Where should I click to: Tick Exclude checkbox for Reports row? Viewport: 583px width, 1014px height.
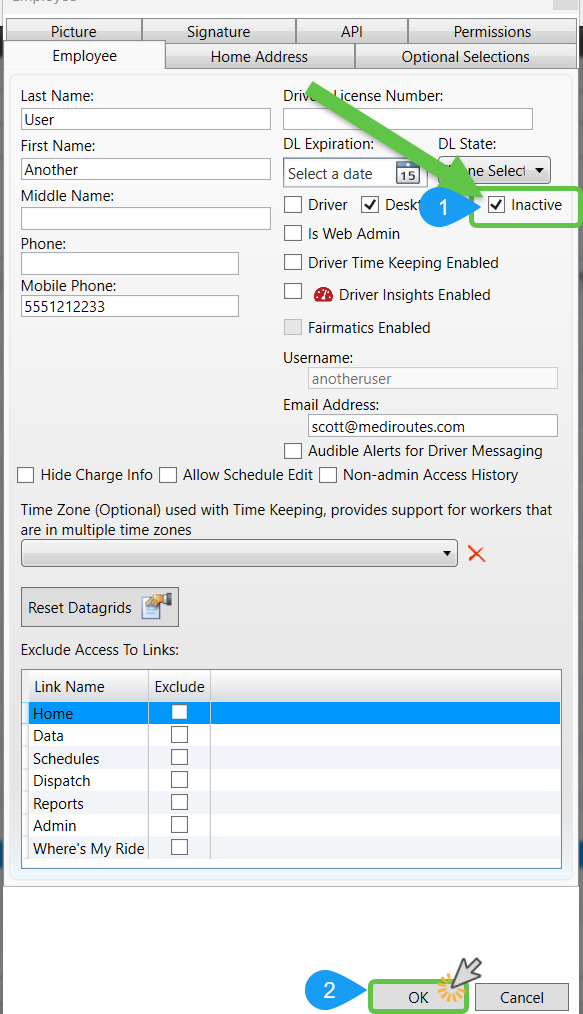point(179,802)
